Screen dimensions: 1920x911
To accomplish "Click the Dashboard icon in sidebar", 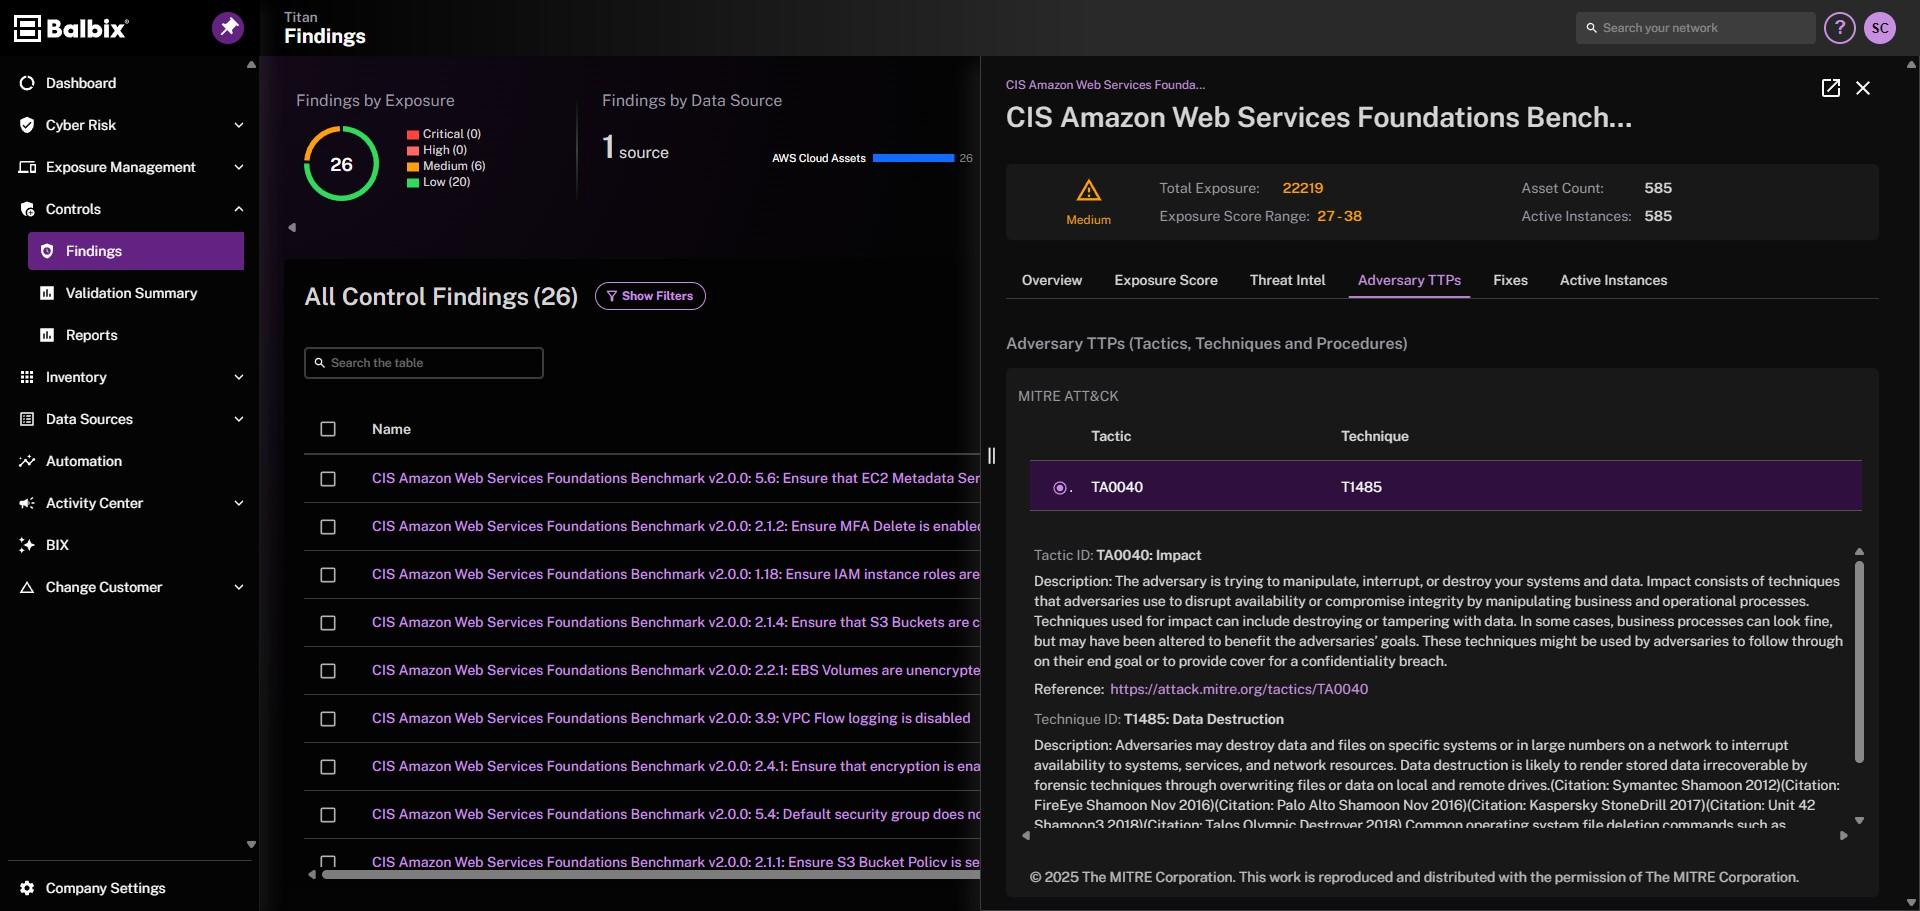I will tap(27, 83).
